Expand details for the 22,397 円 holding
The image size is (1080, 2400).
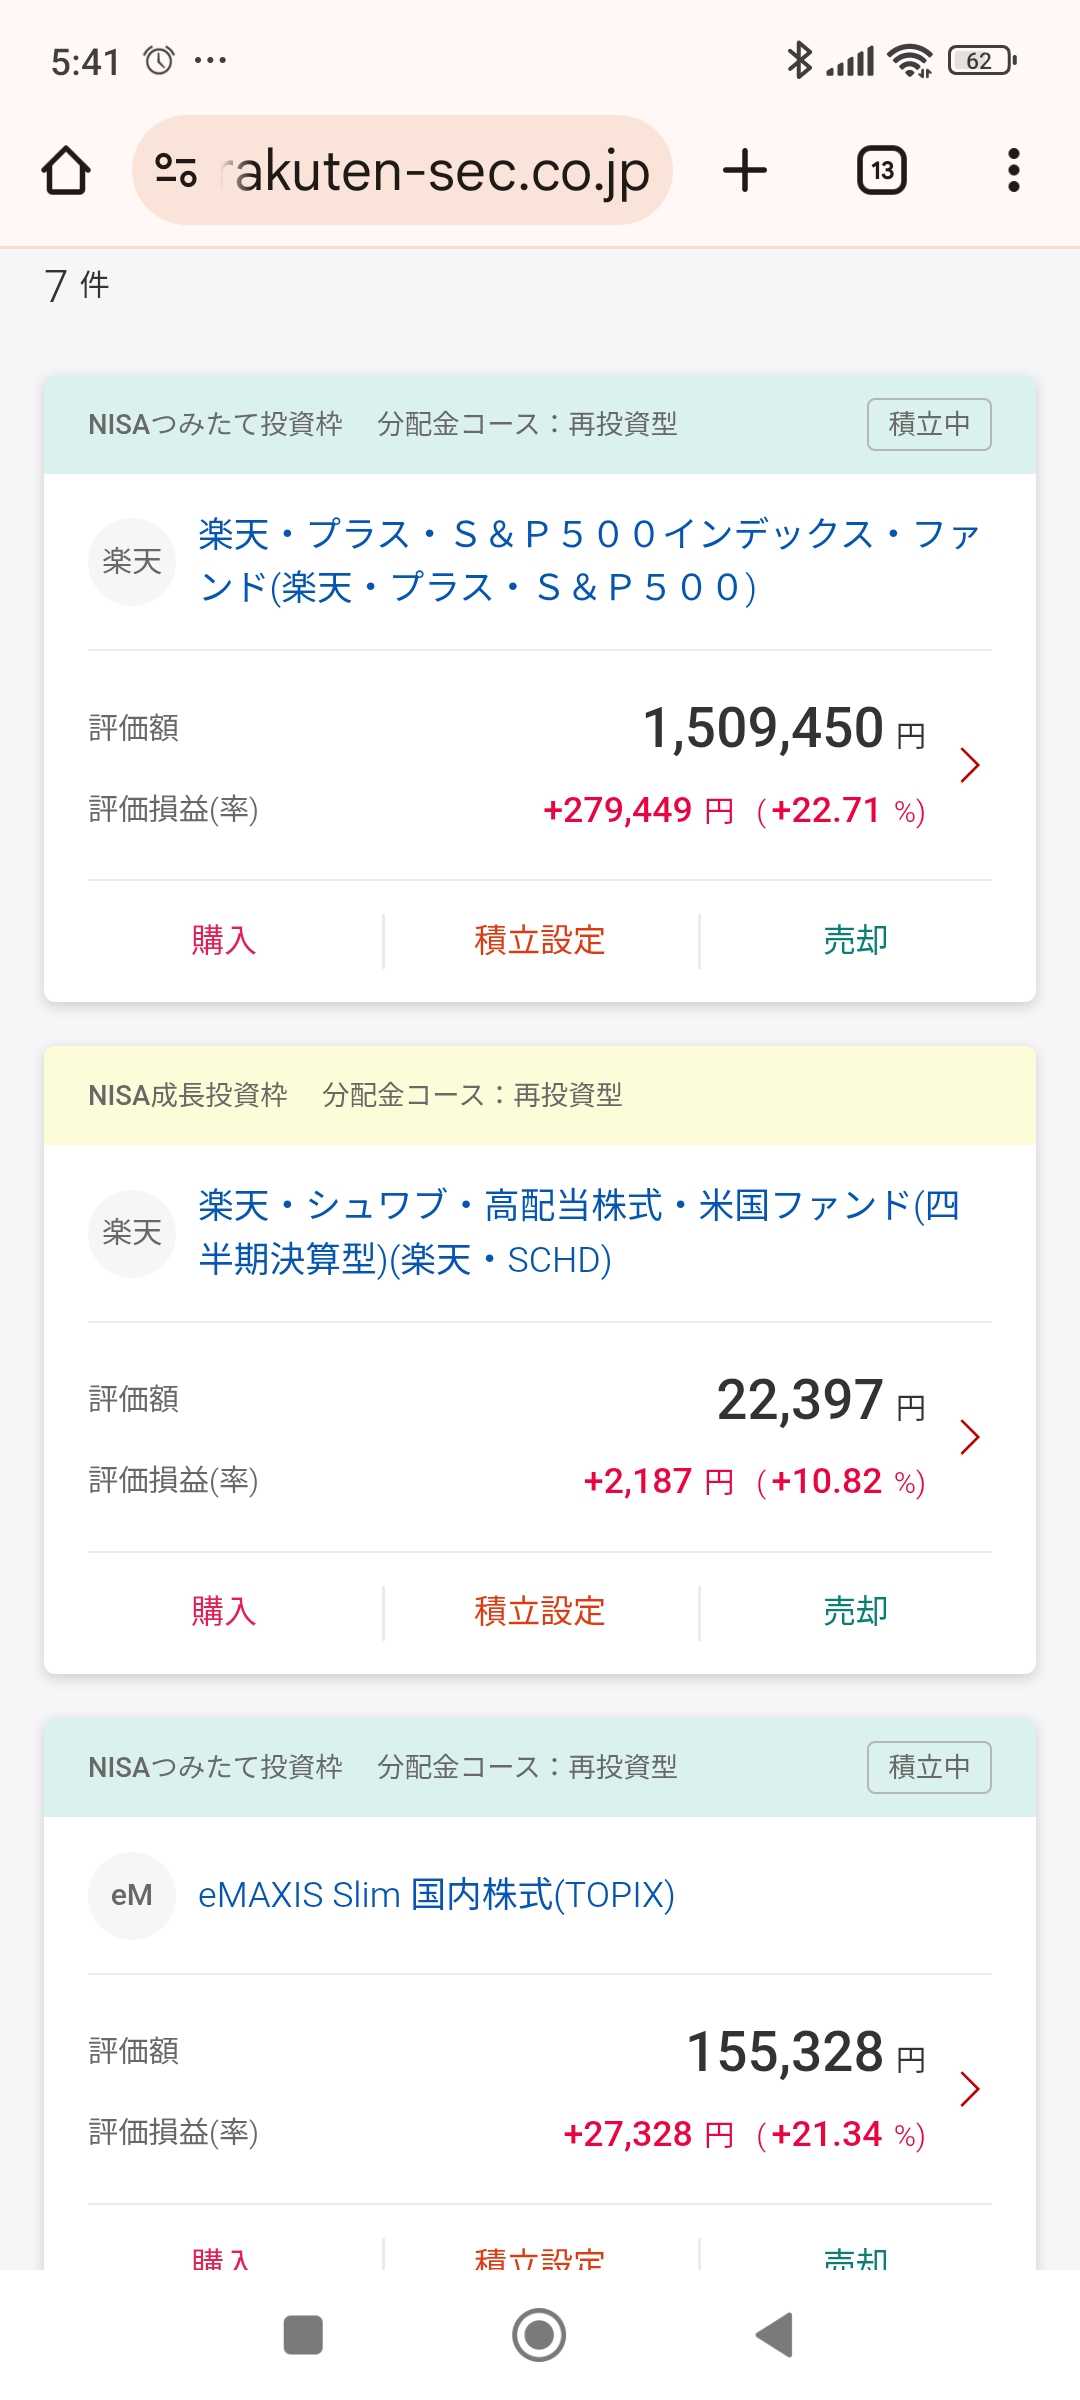pyautogui.click(x=969, y=1437)
